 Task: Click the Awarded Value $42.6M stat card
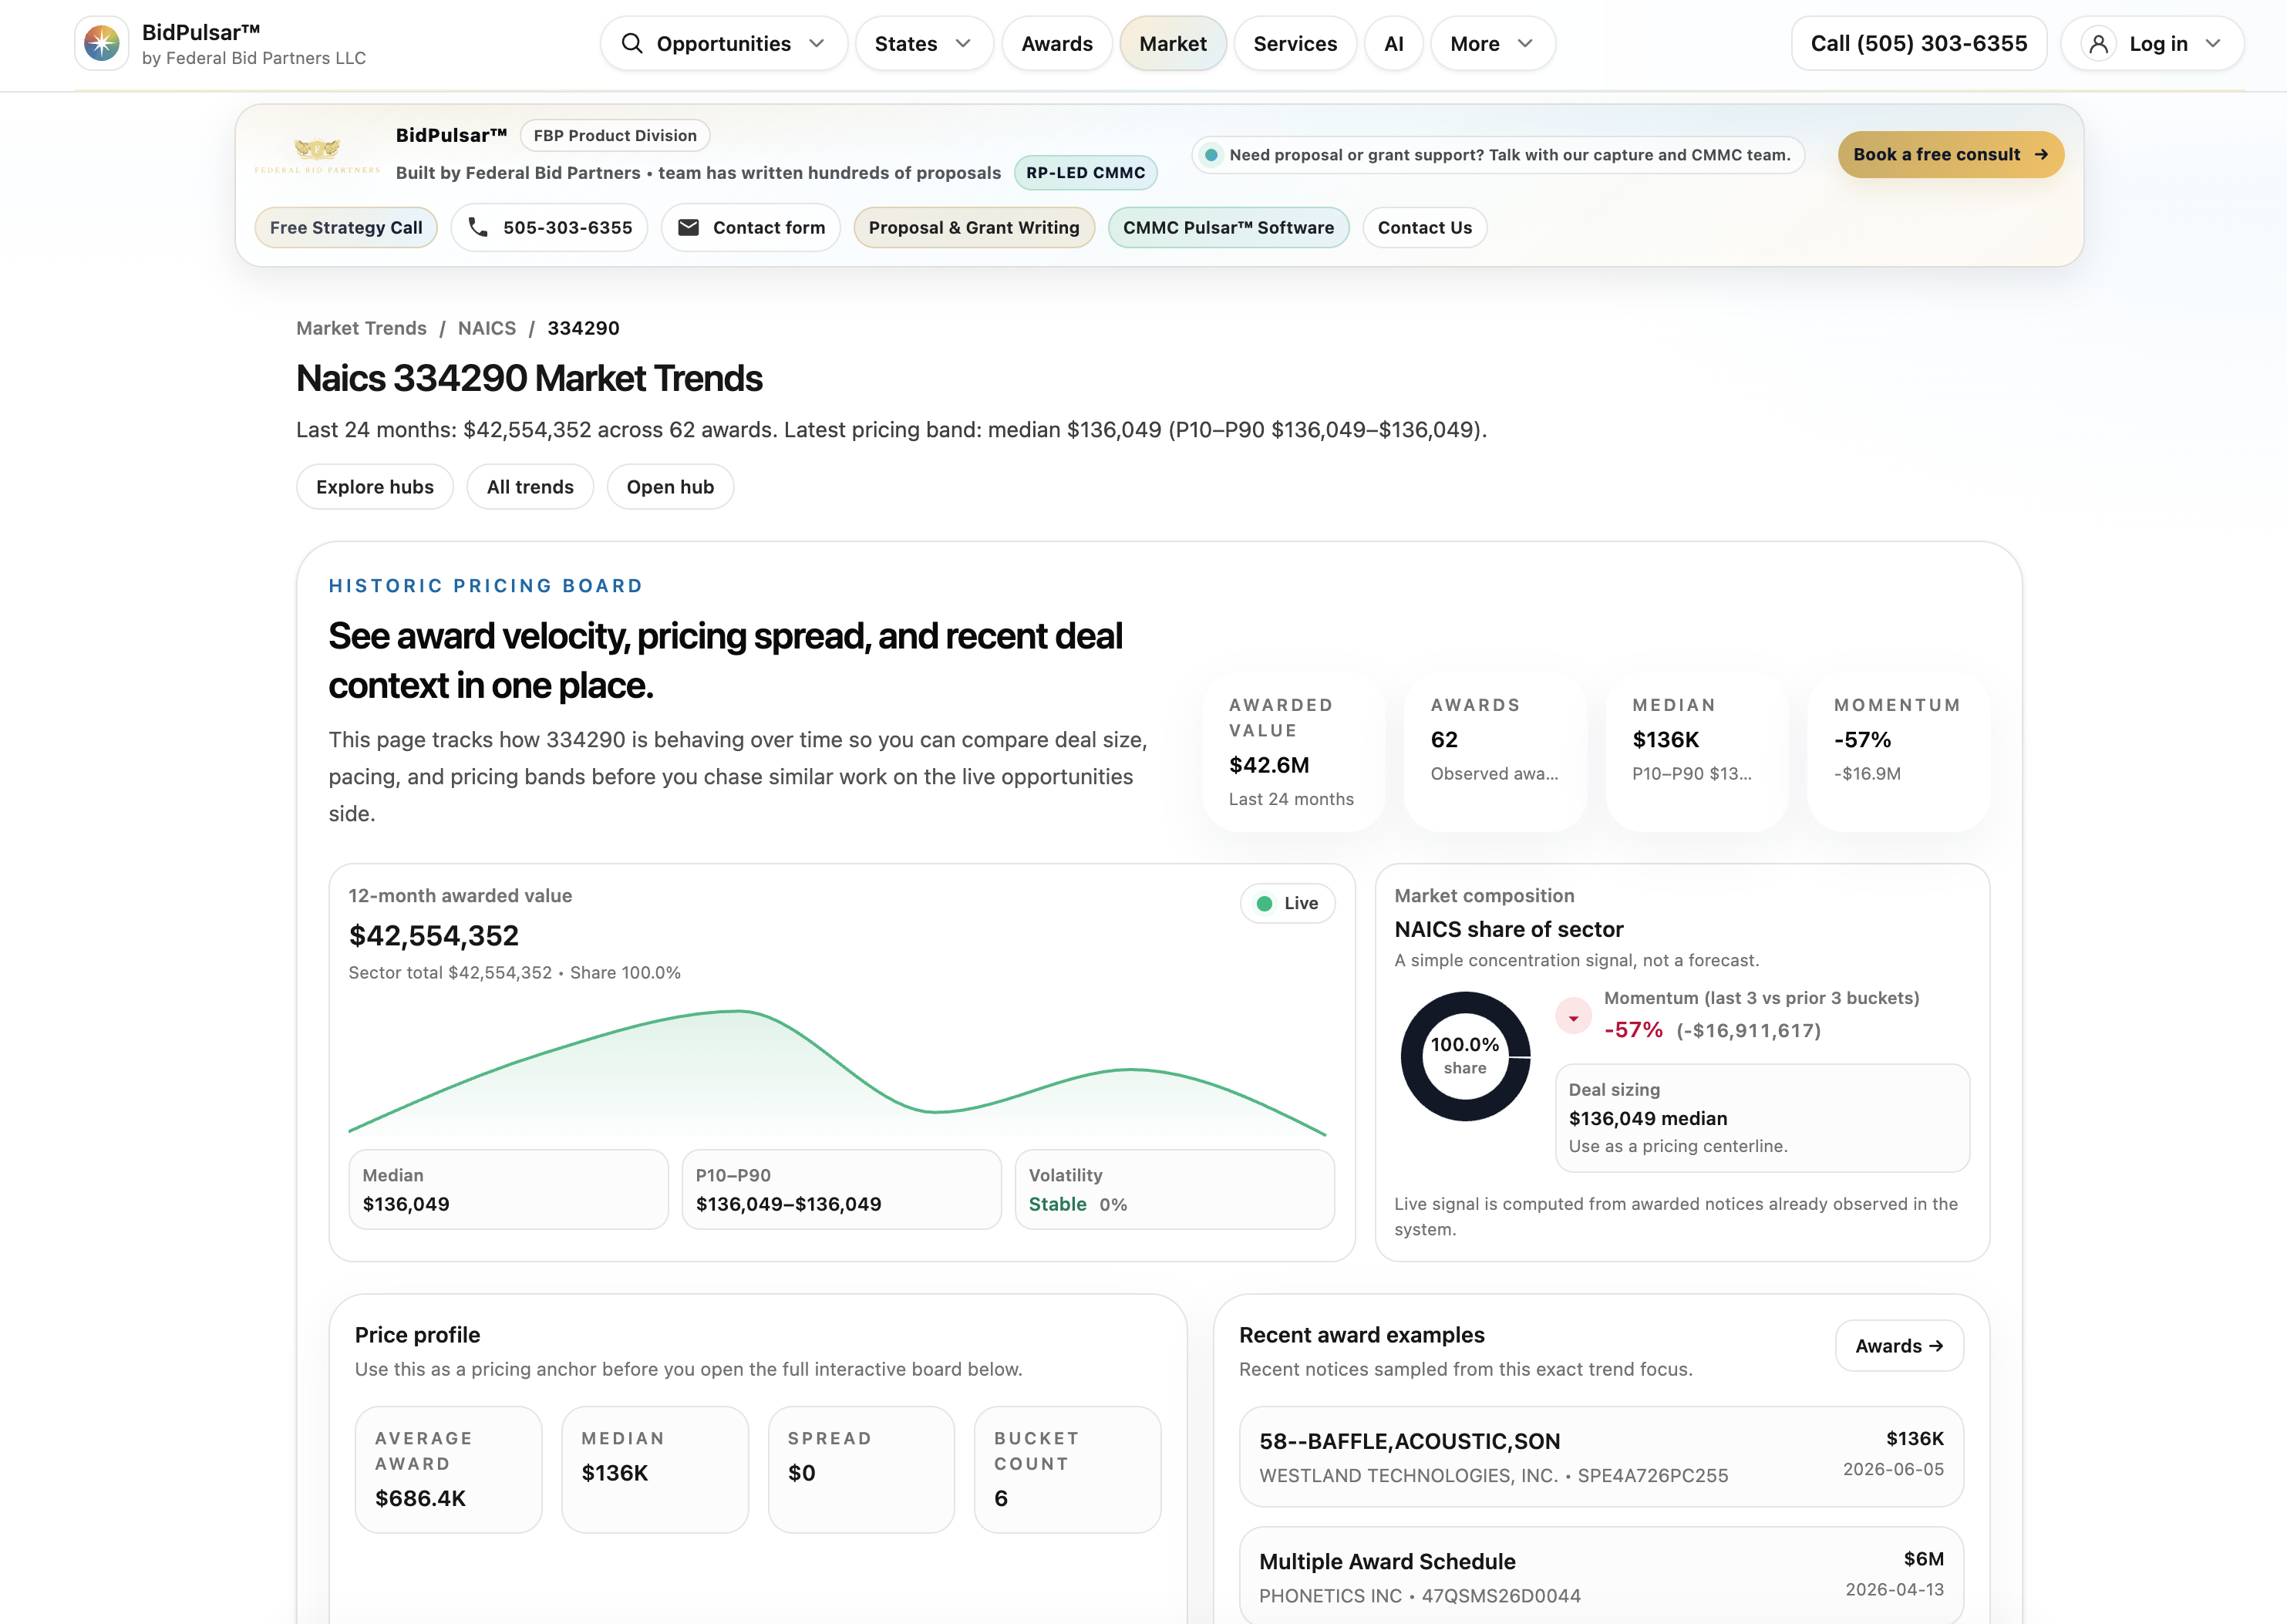pyautogui.click(x=1293, y=751)
